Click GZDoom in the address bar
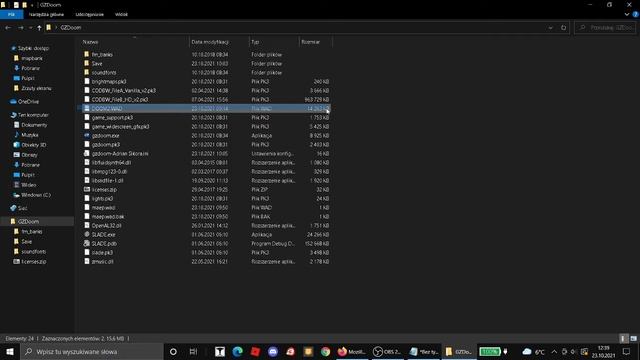 point(71,28)
